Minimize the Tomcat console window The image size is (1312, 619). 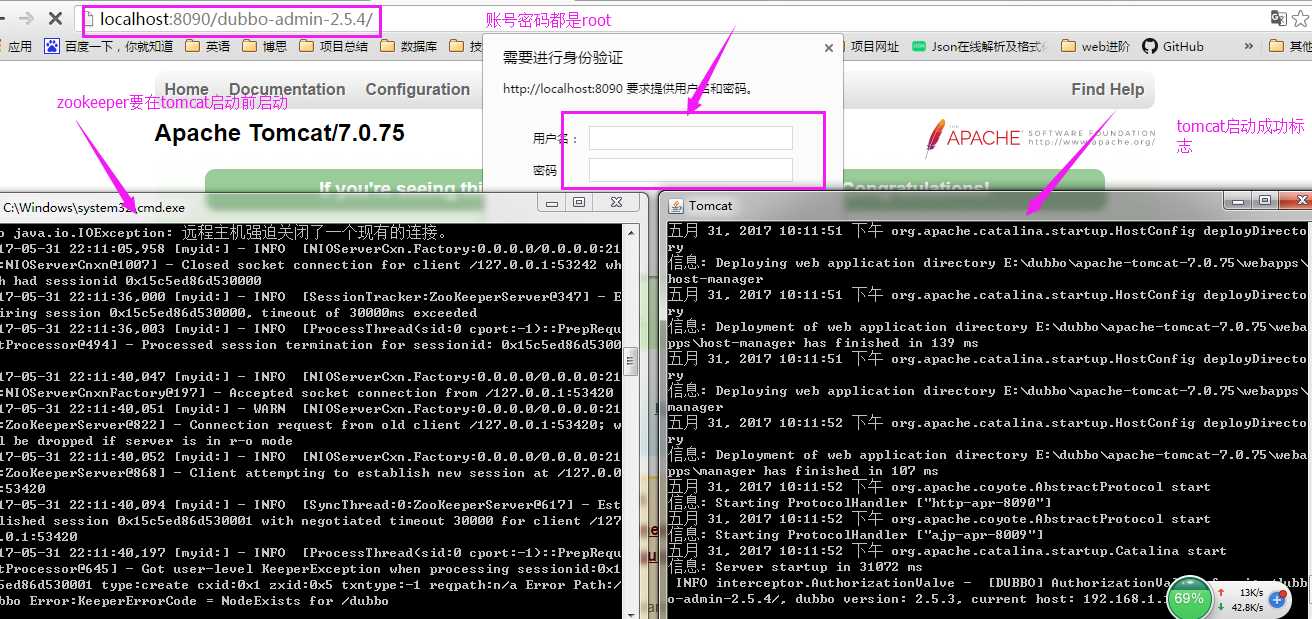tap(1238, 201)
